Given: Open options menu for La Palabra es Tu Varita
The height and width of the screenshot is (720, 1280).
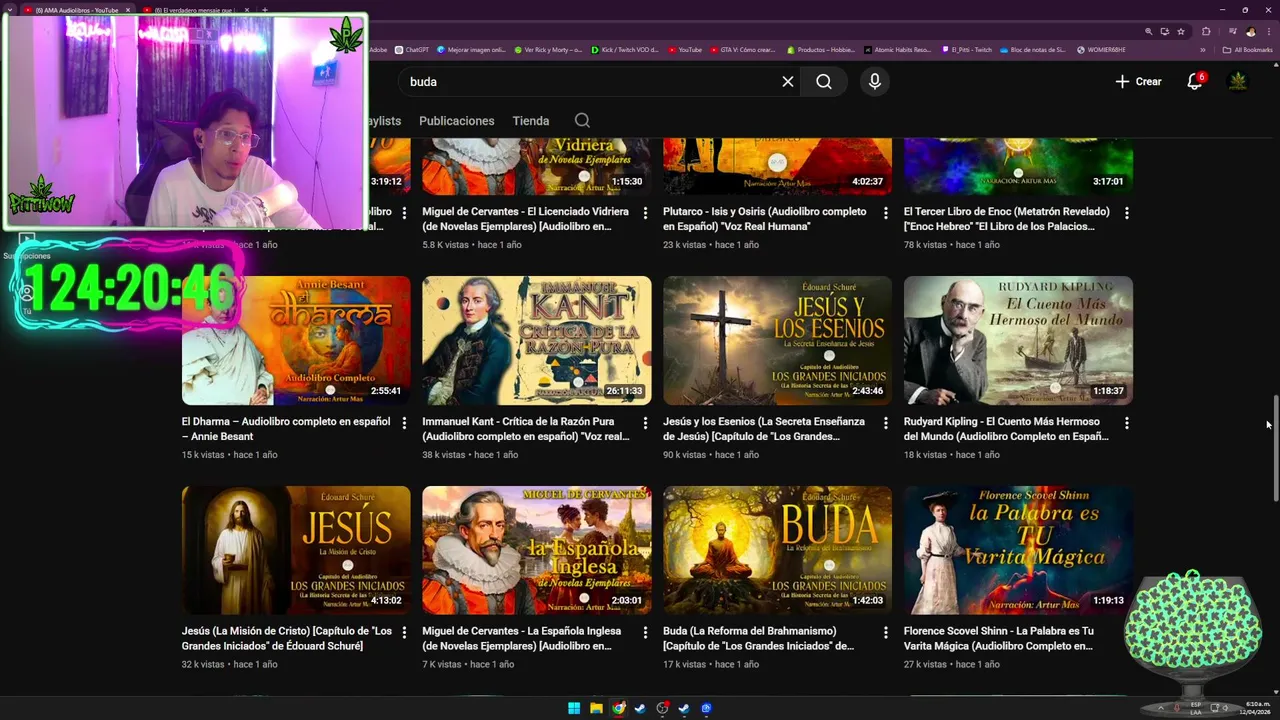Looking at the screenshot, I should pos(1126,633).
